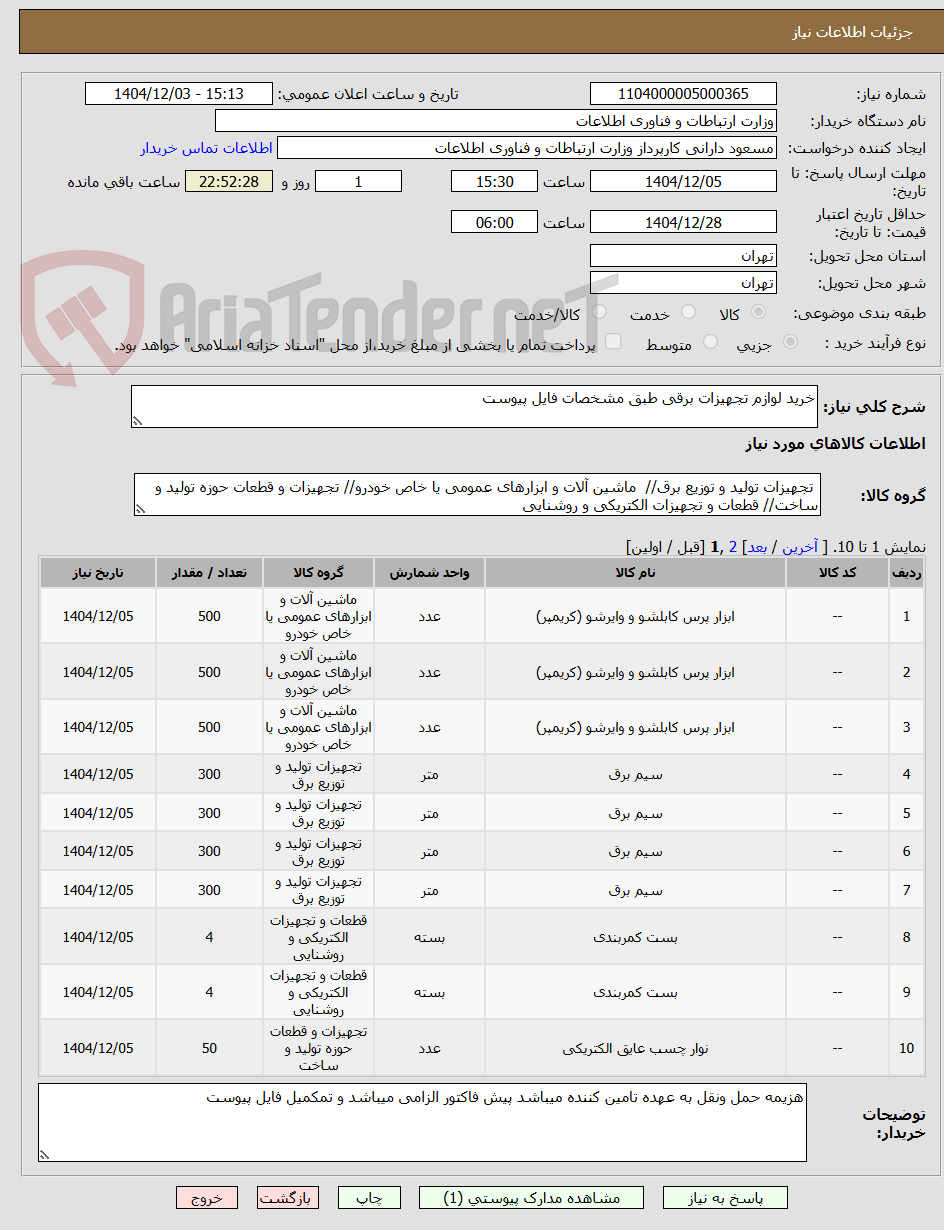Image resolution: width=944 pixels, height=1230 pixels.
Task: Click the بازگشت button
Action: tap(288, 1197)
